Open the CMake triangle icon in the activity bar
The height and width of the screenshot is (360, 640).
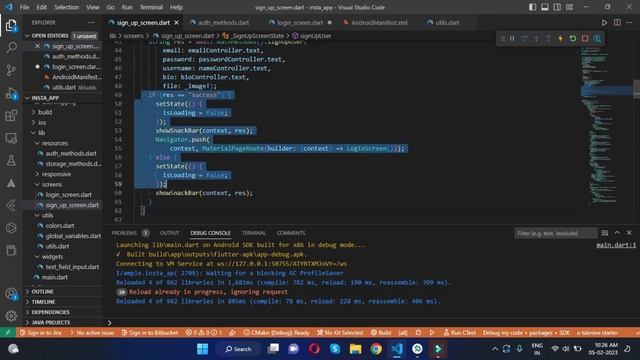click(11, 183)
